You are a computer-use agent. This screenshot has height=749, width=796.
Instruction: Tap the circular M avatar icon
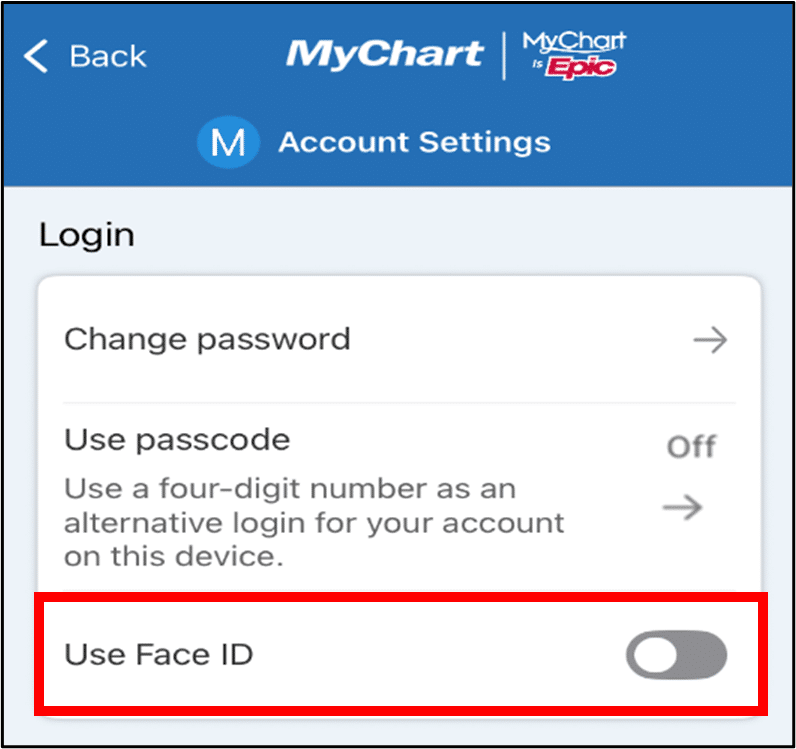click(228, 142)
